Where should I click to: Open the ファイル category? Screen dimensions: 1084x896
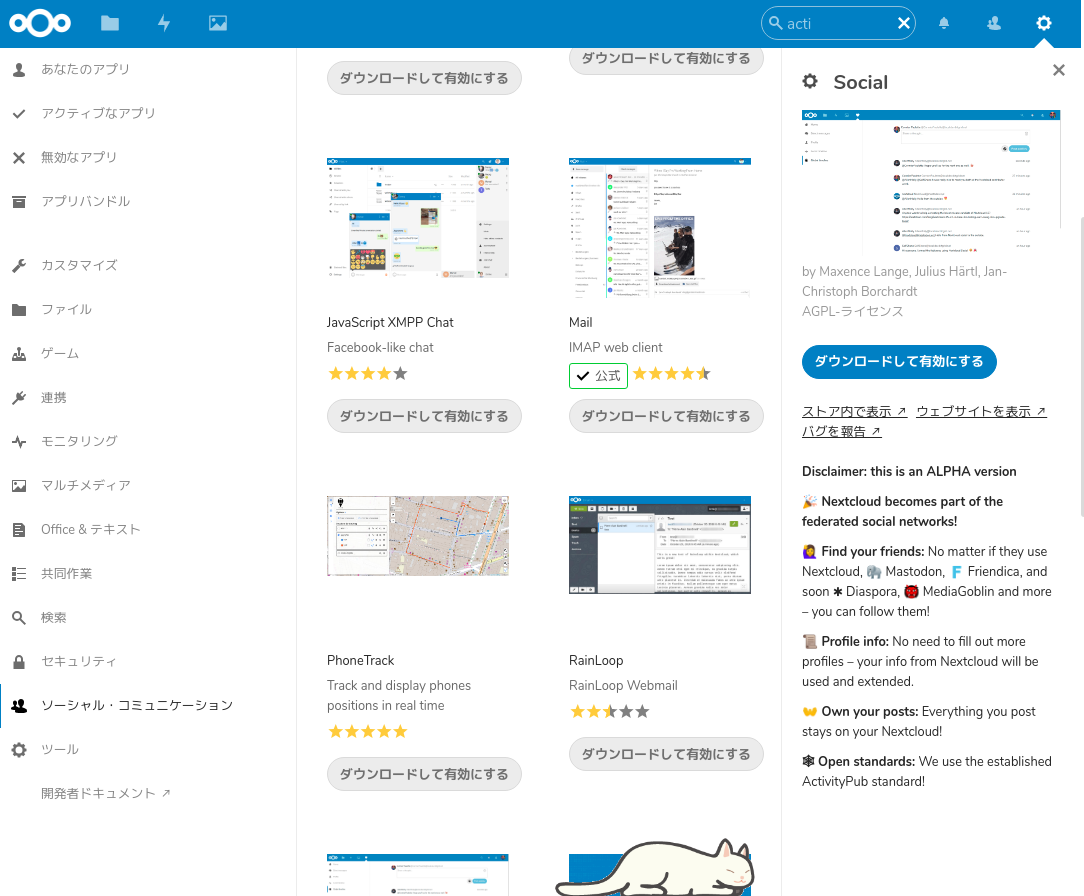click(66, 310)
